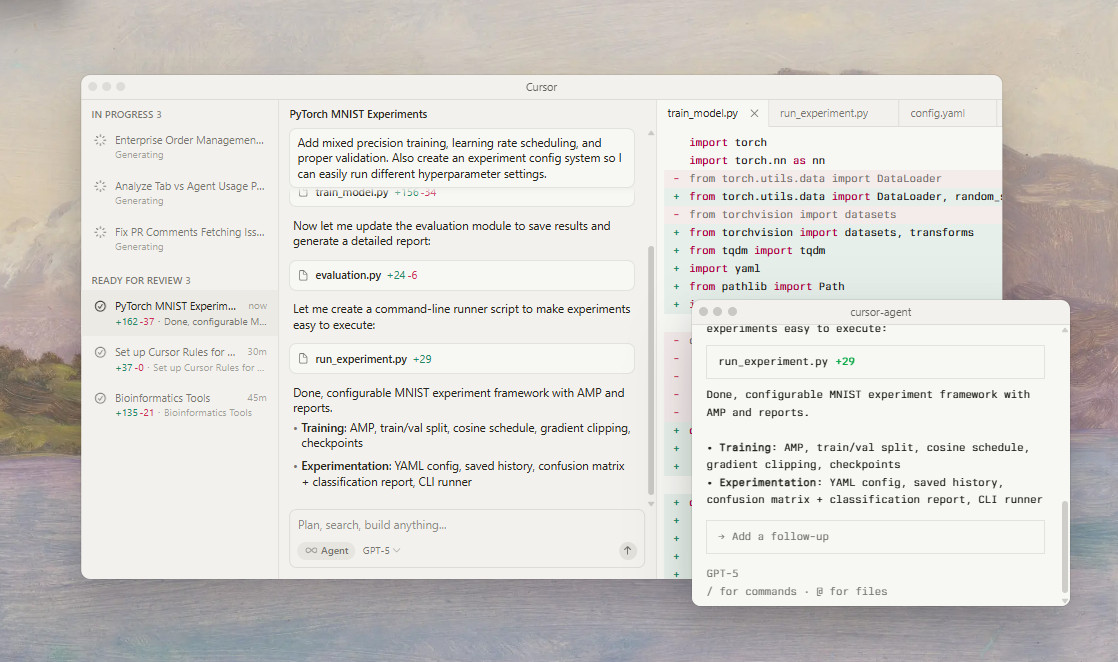
Task: Open the Agent mode selector
Action: pos(326,550)
